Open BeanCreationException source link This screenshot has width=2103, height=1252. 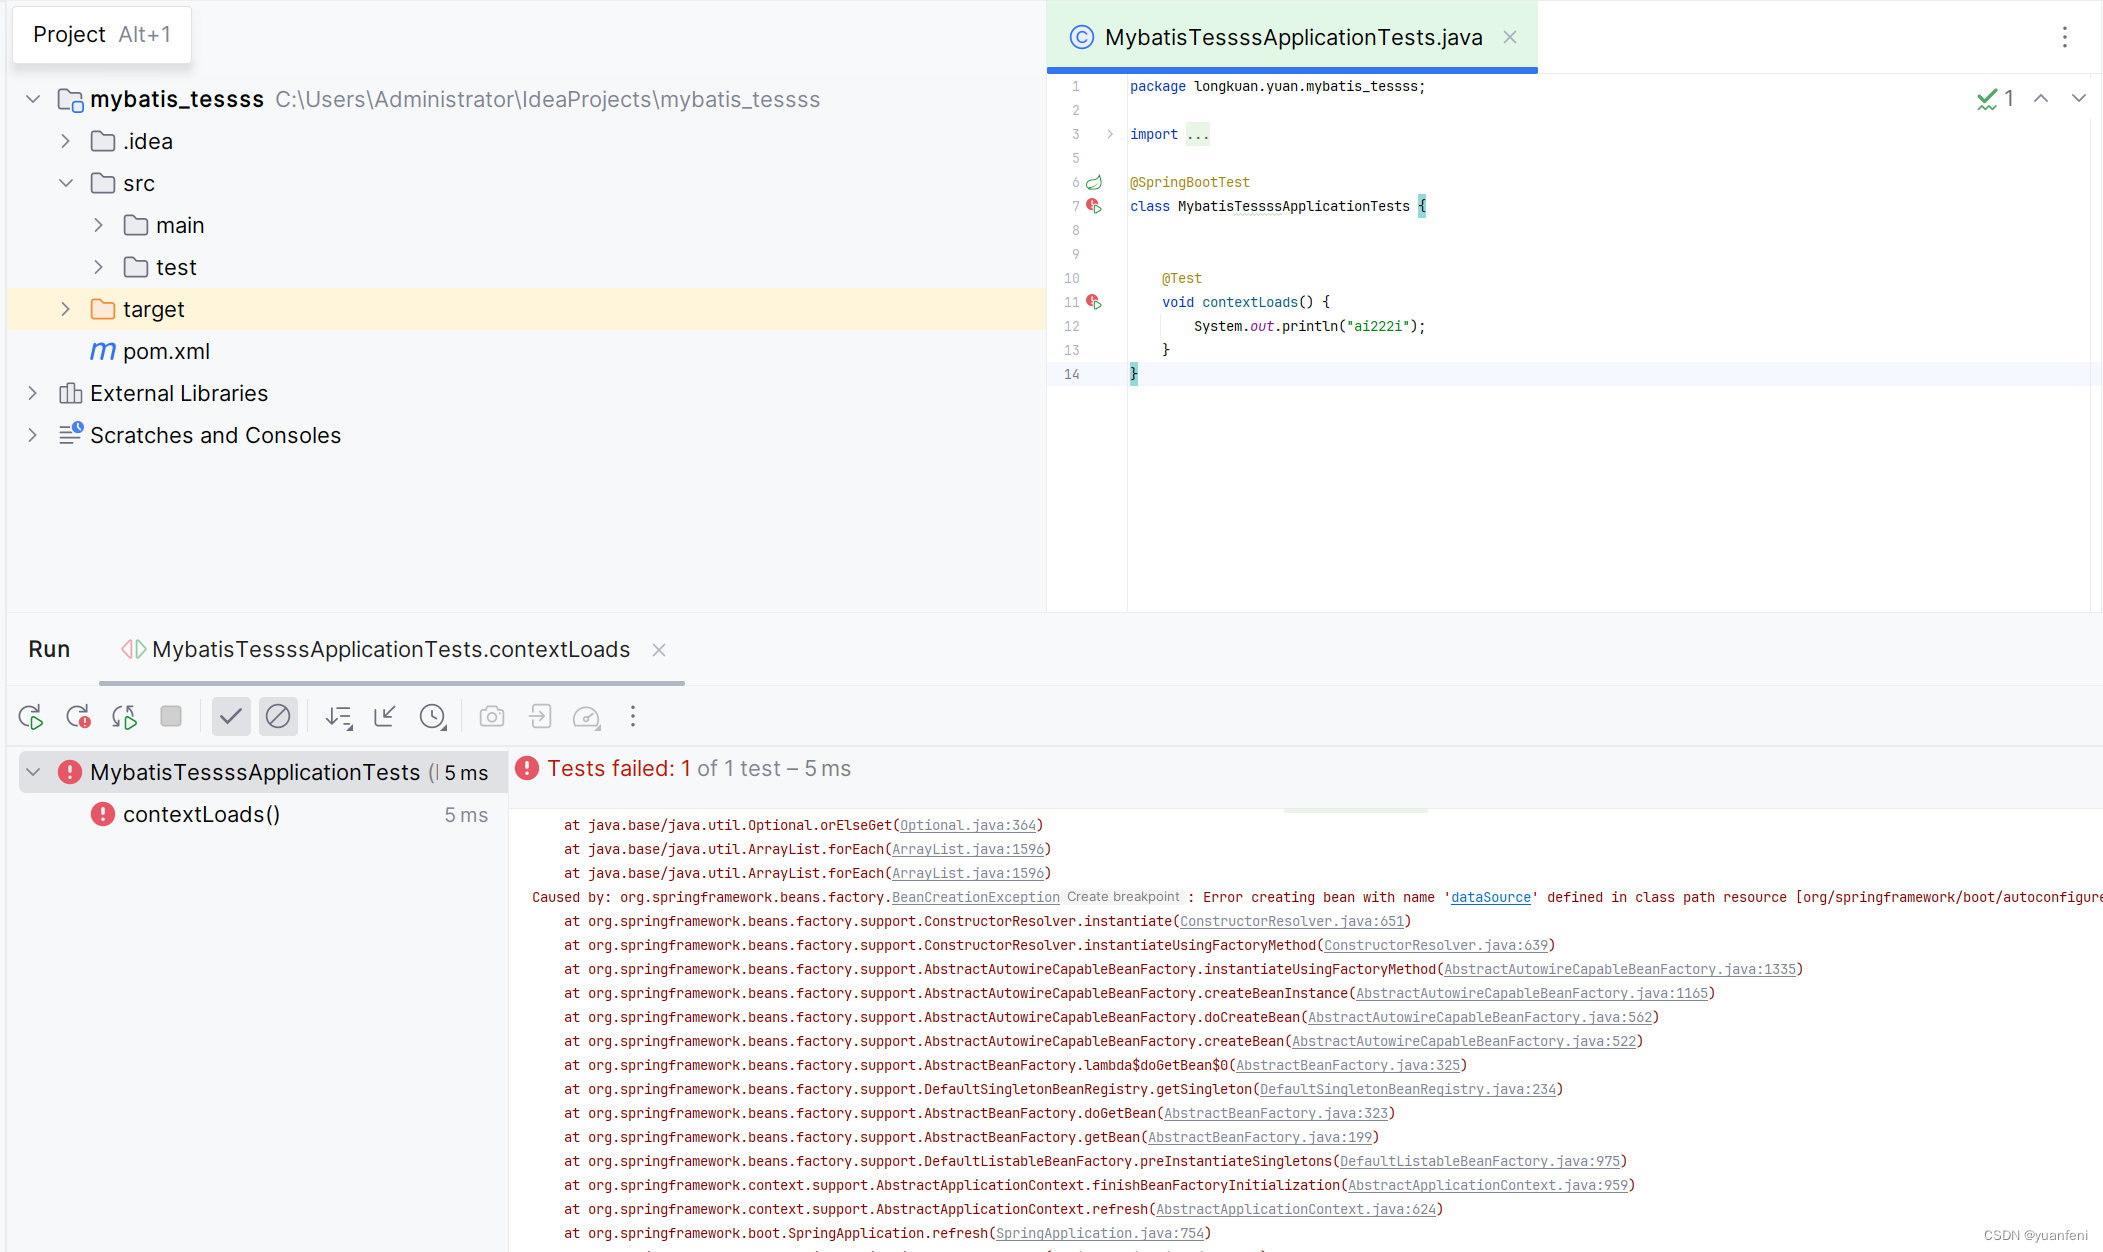tap(975, 897)
